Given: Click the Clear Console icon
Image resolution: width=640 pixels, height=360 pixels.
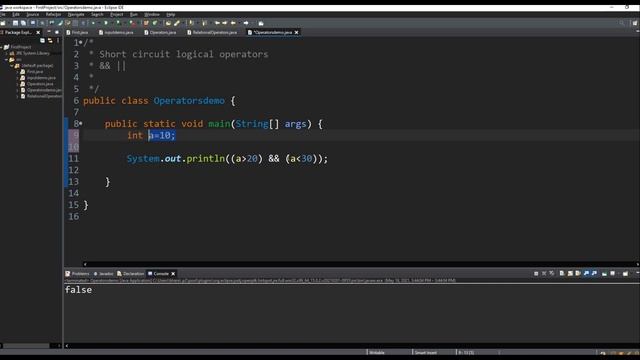Looking at the screenshot, I should 562,273.
